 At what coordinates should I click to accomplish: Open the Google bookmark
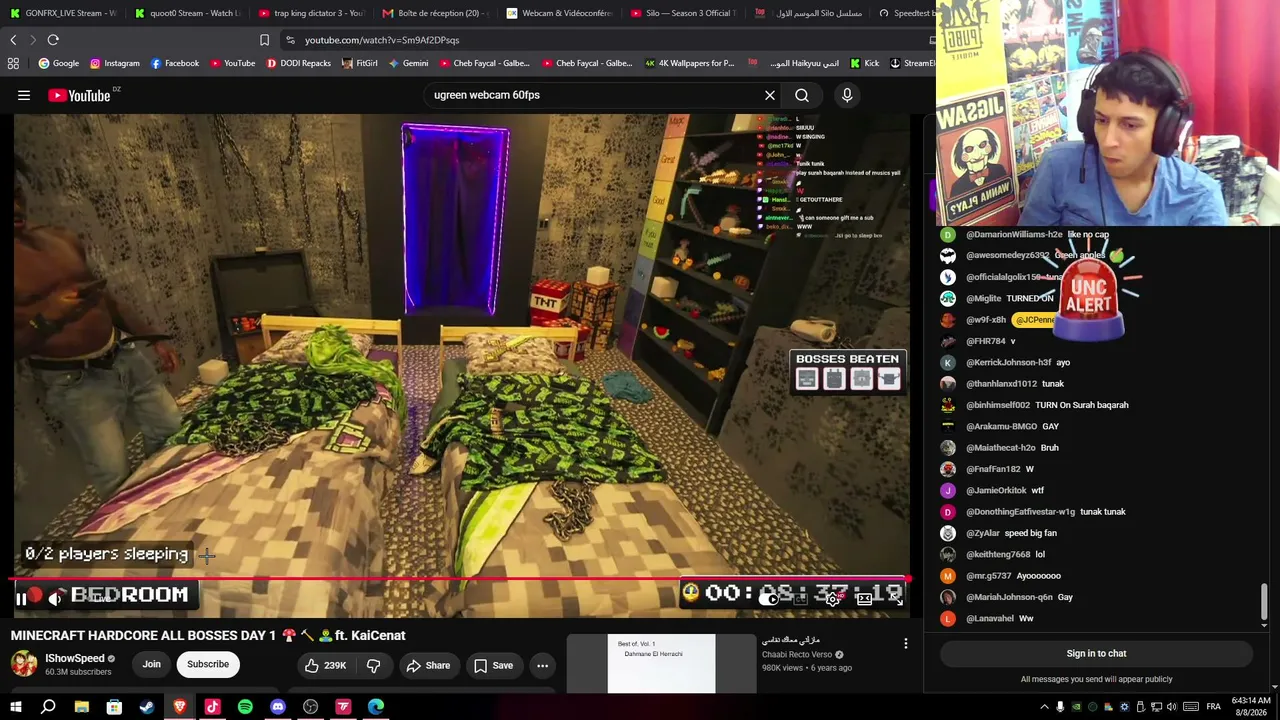(x=58, y=63)
